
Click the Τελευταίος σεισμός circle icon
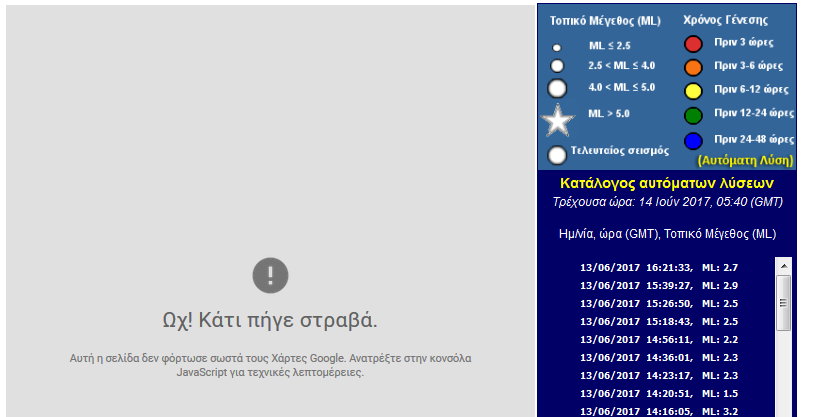pos(557,155)
